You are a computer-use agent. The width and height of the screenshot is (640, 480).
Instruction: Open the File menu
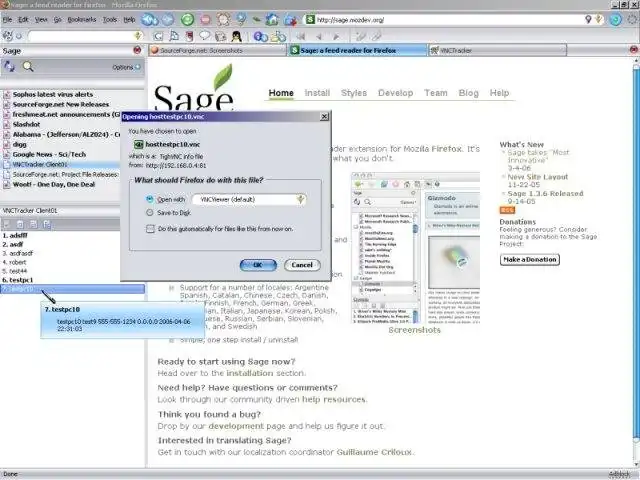coord(7,19)
